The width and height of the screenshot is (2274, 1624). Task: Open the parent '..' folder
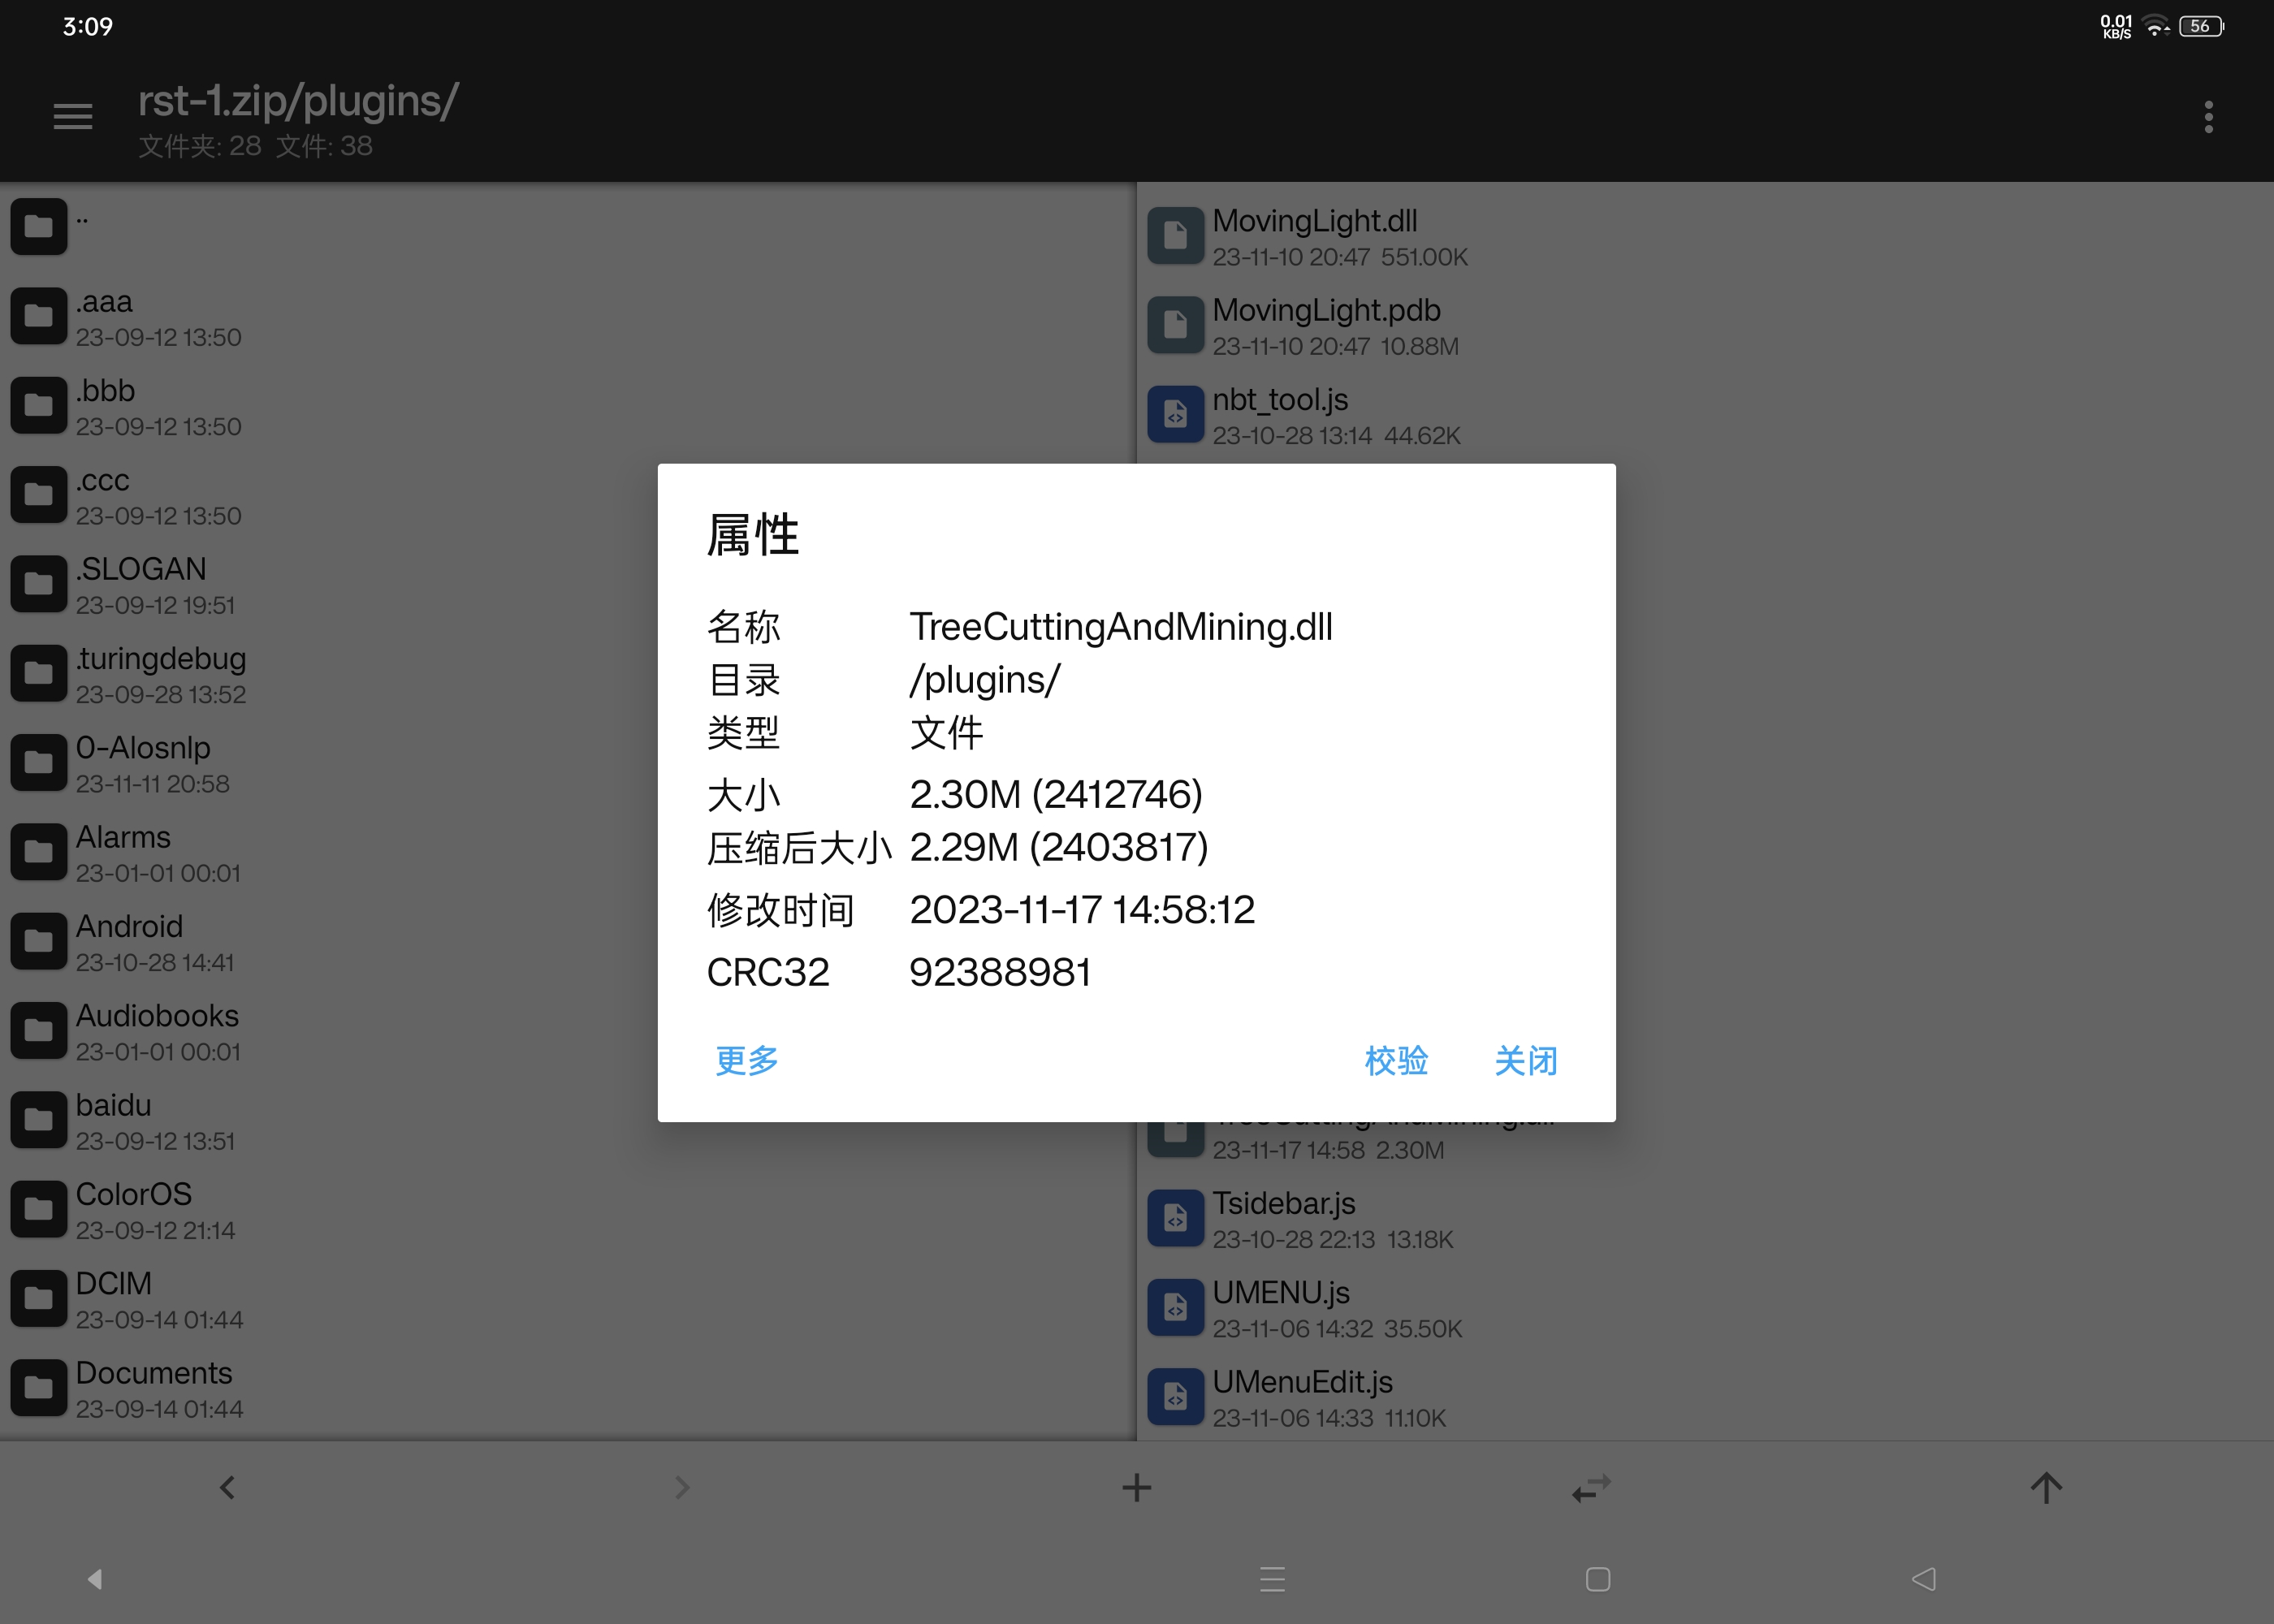[x=568, y=227]
